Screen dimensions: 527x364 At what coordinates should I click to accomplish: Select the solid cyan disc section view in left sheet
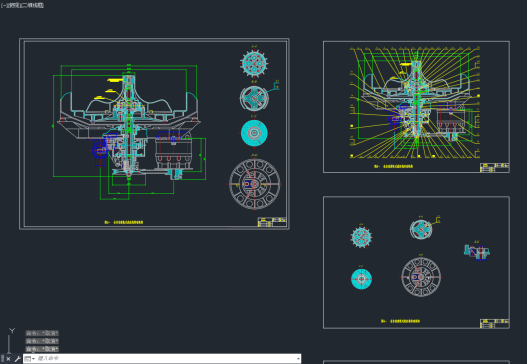254,133
